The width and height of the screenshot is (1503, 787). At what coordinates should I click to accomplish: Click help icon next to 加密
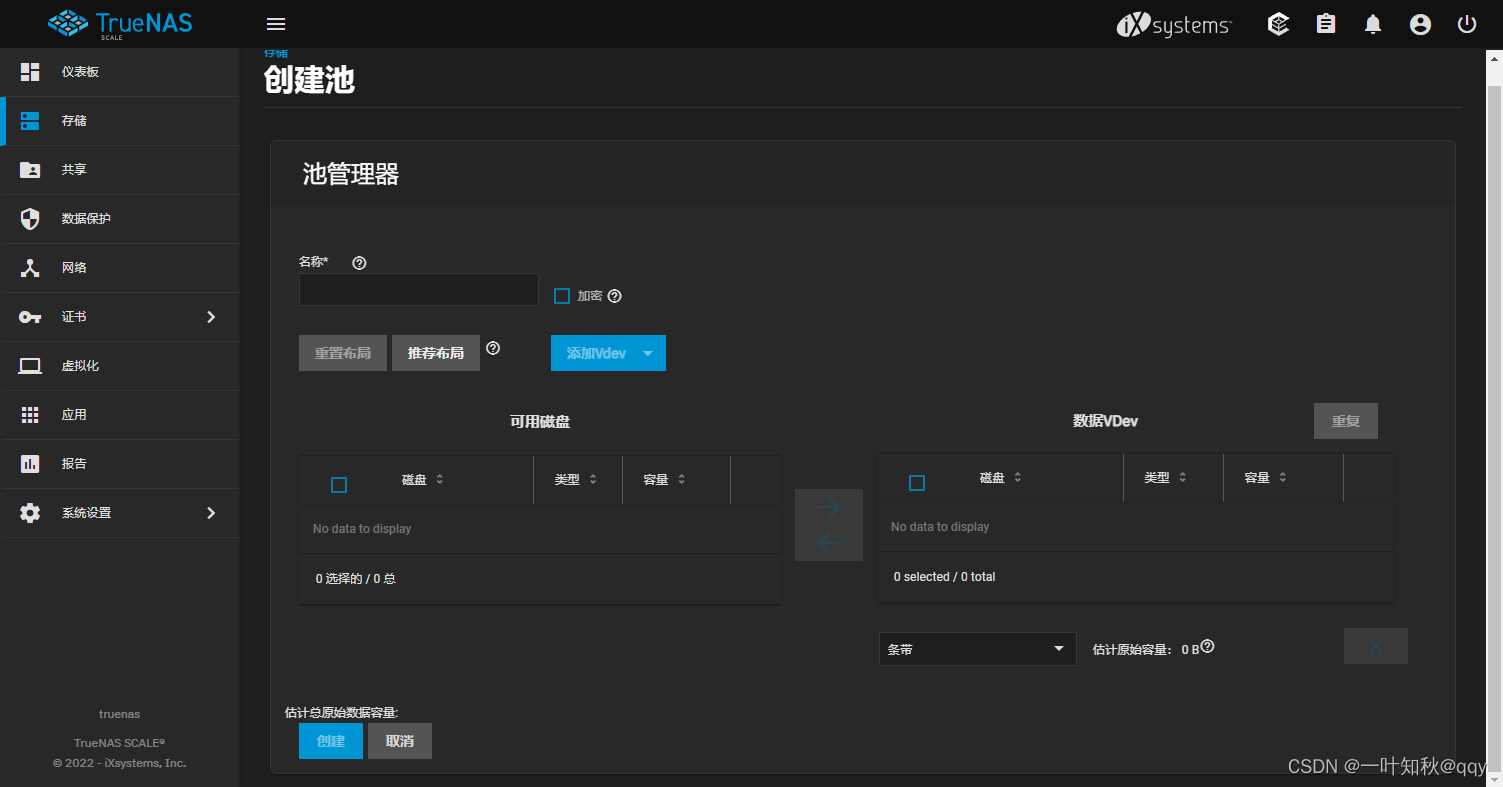615,296
